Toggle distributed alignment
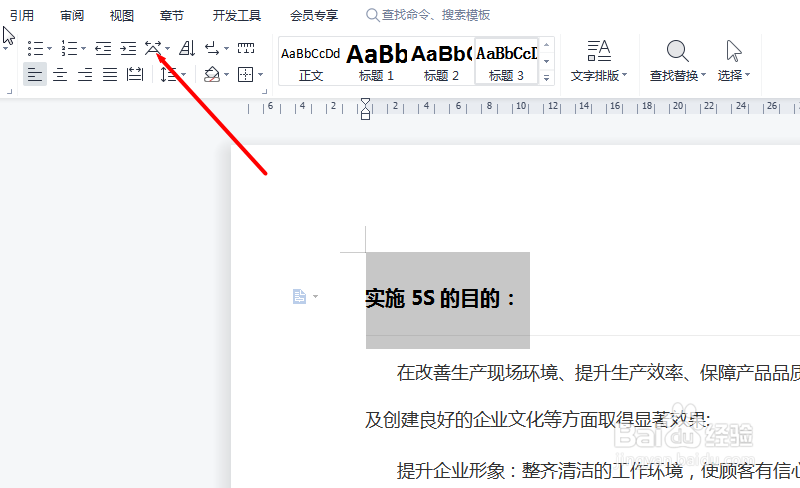 pyautogui.click(x=135, y=75)
